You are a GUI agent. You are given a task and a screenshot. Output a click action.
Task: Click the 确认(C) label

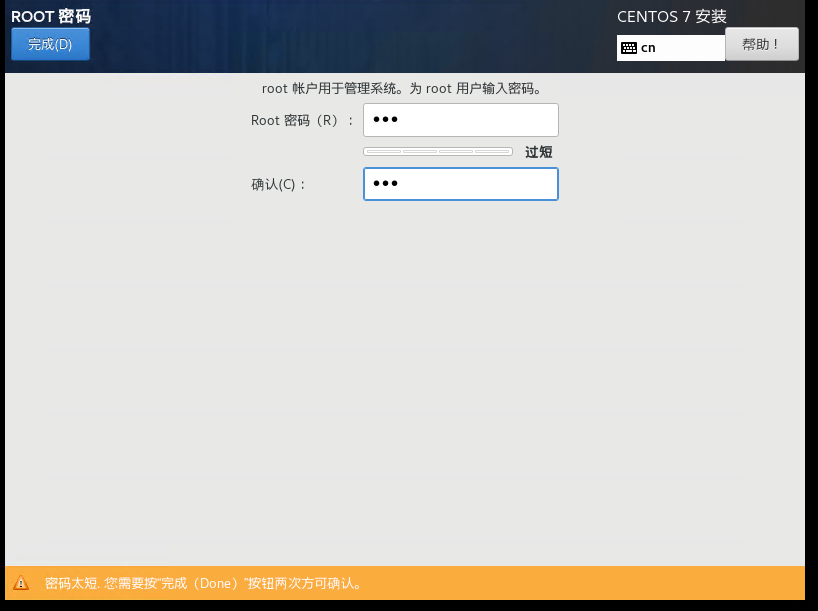tap(278, 184)
